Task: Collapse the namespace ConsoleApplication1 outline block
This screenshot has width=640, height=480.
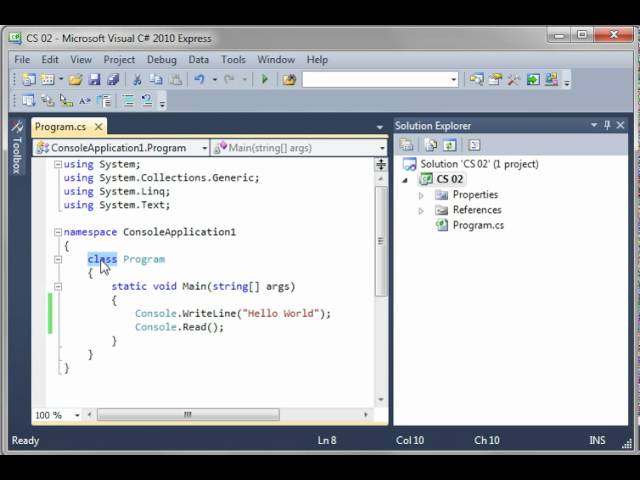Action: coord(58,232)
